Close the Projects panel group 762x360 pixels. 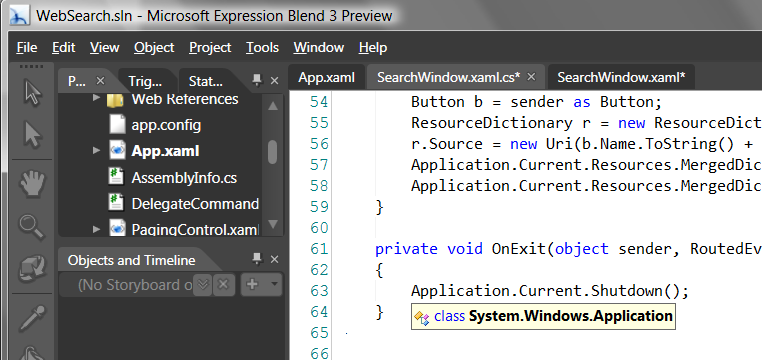click(274, 81)
